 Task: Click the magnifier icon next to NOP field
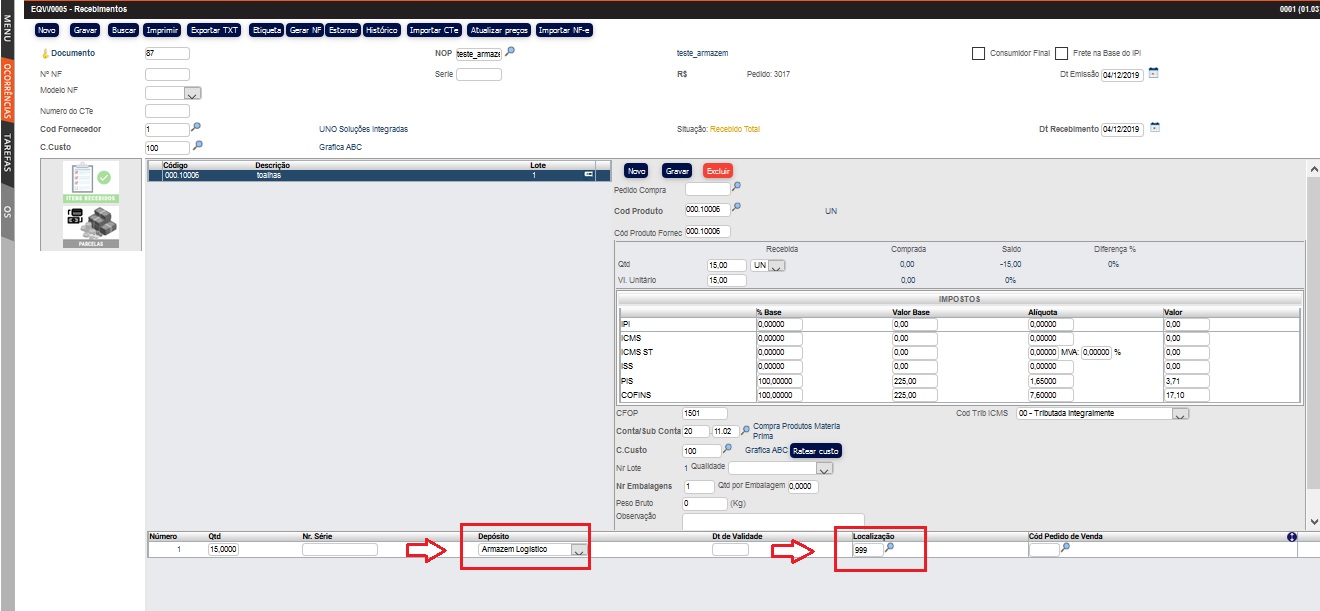tap(510, 52)
